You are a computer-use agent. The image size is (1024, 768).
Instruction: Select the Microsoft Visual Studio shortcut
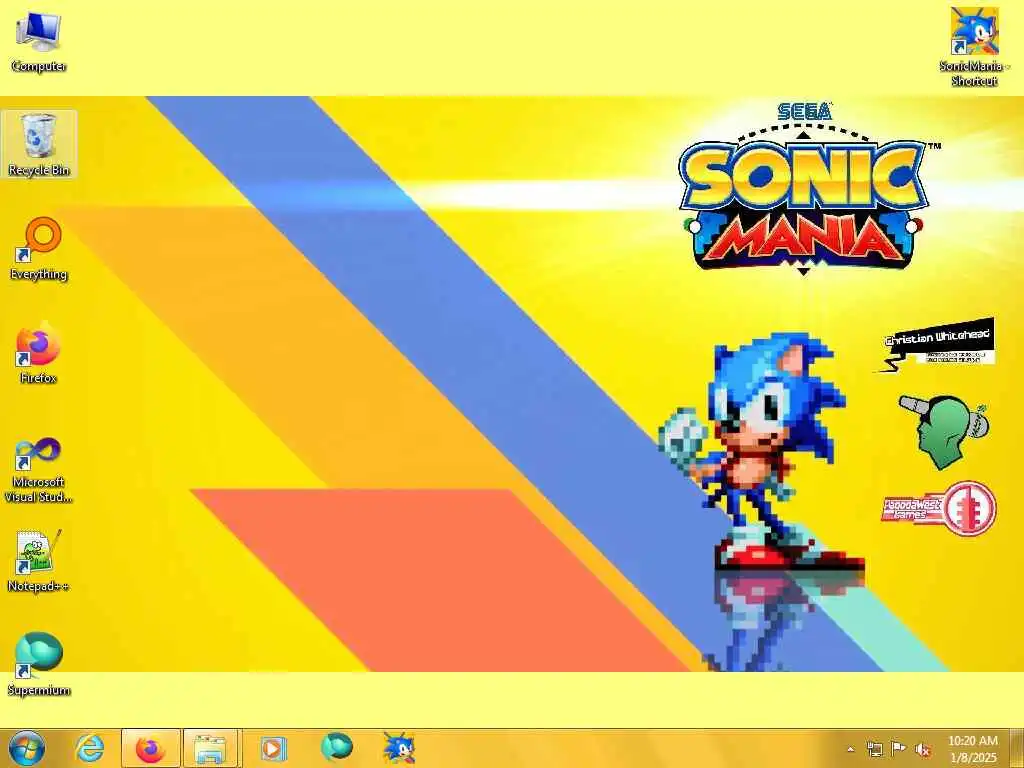point(39,470)
